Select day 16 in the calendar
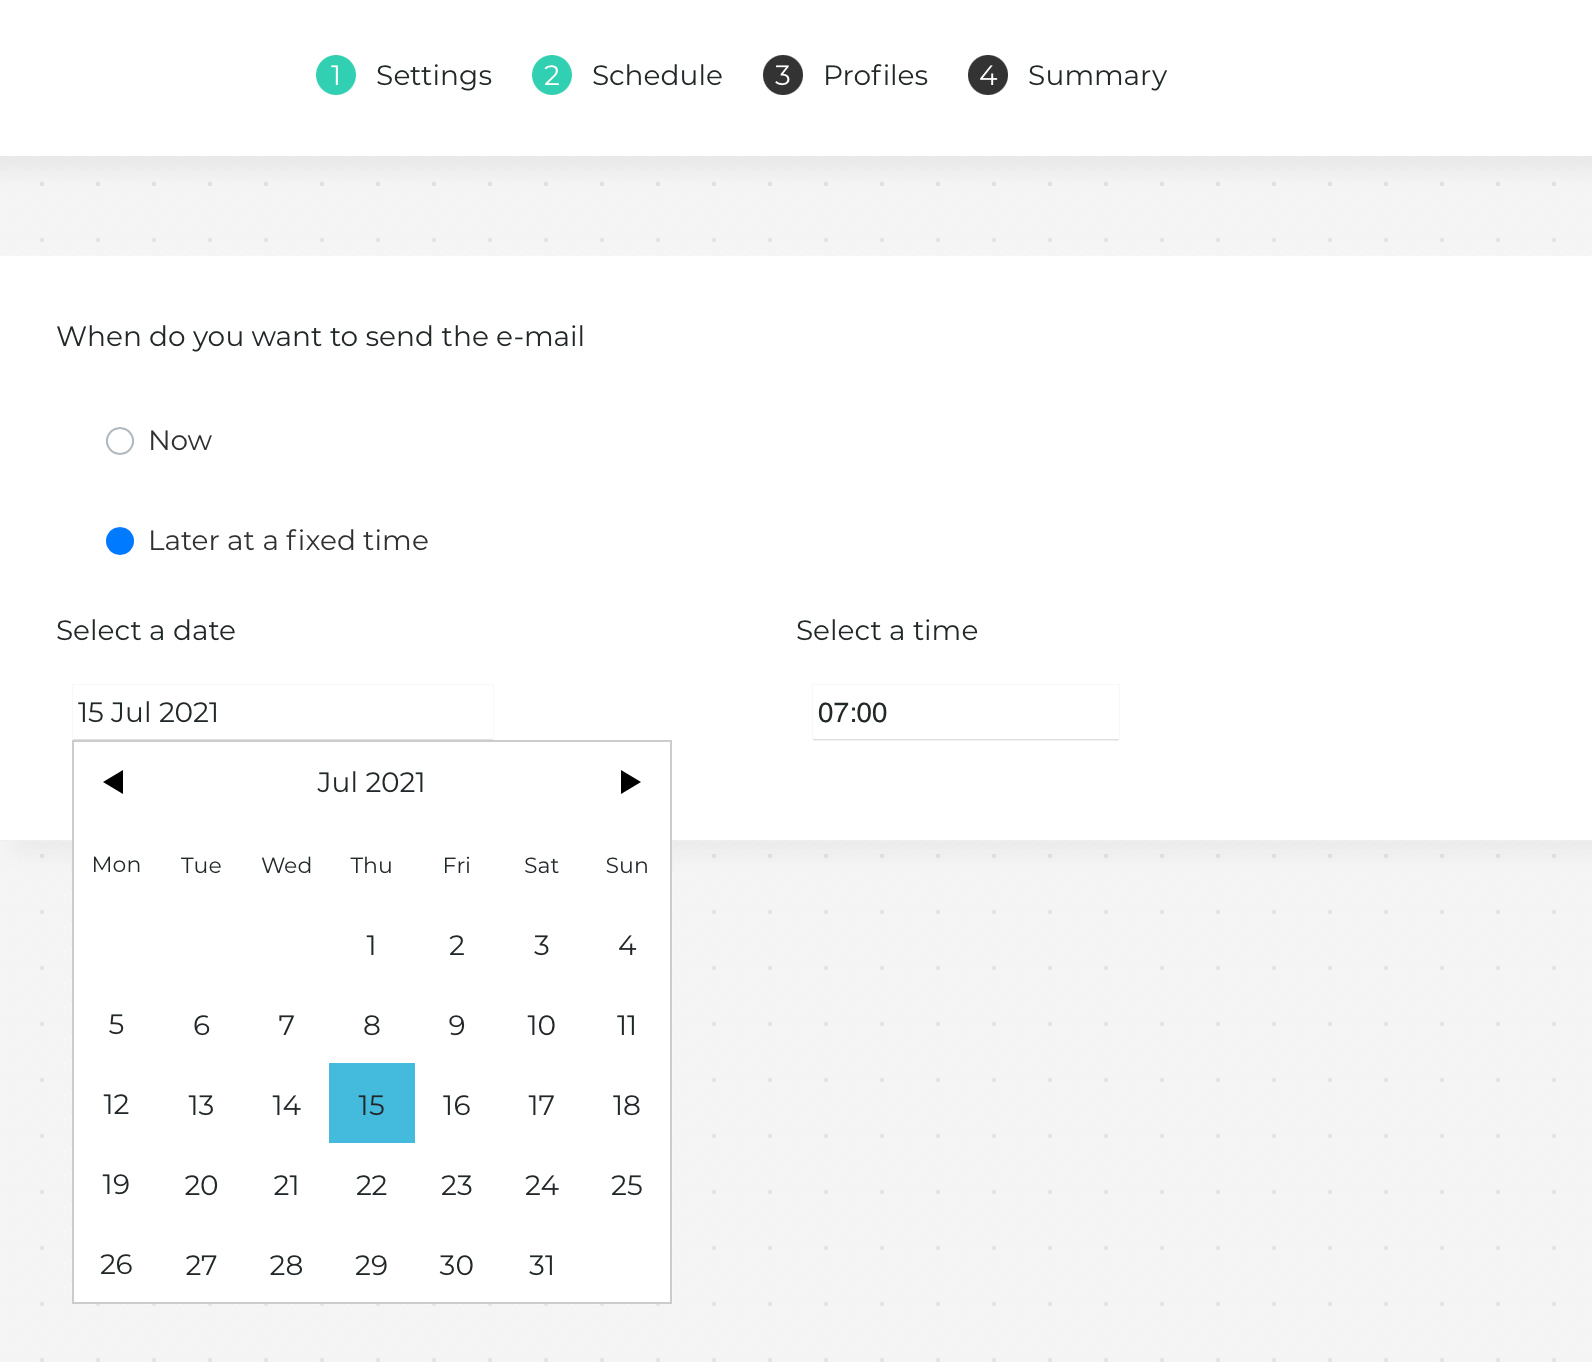 click(x=456, y=1105)
